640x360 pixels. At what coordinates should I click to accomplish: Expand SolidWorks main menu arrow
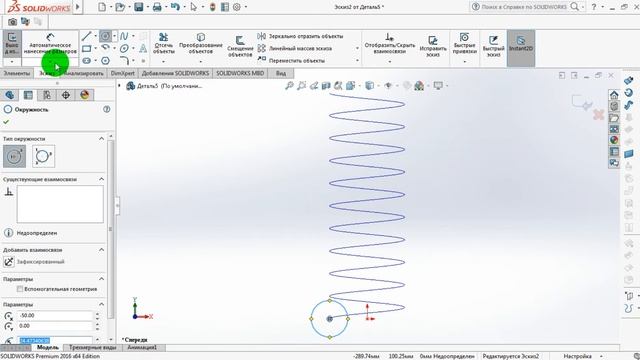(x=78, y=7)
